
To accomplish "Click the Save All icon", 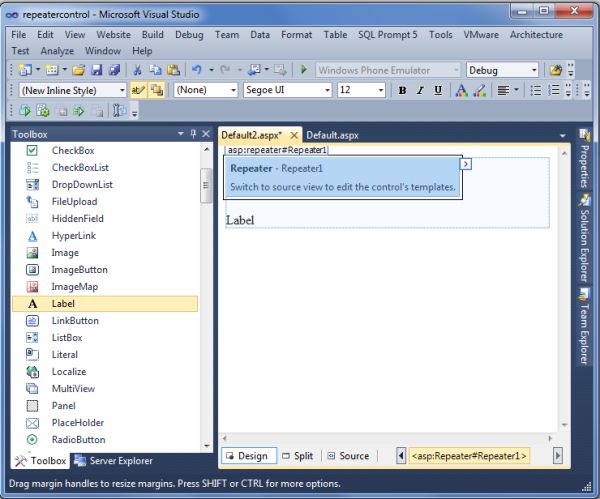I will click(114, 70).
